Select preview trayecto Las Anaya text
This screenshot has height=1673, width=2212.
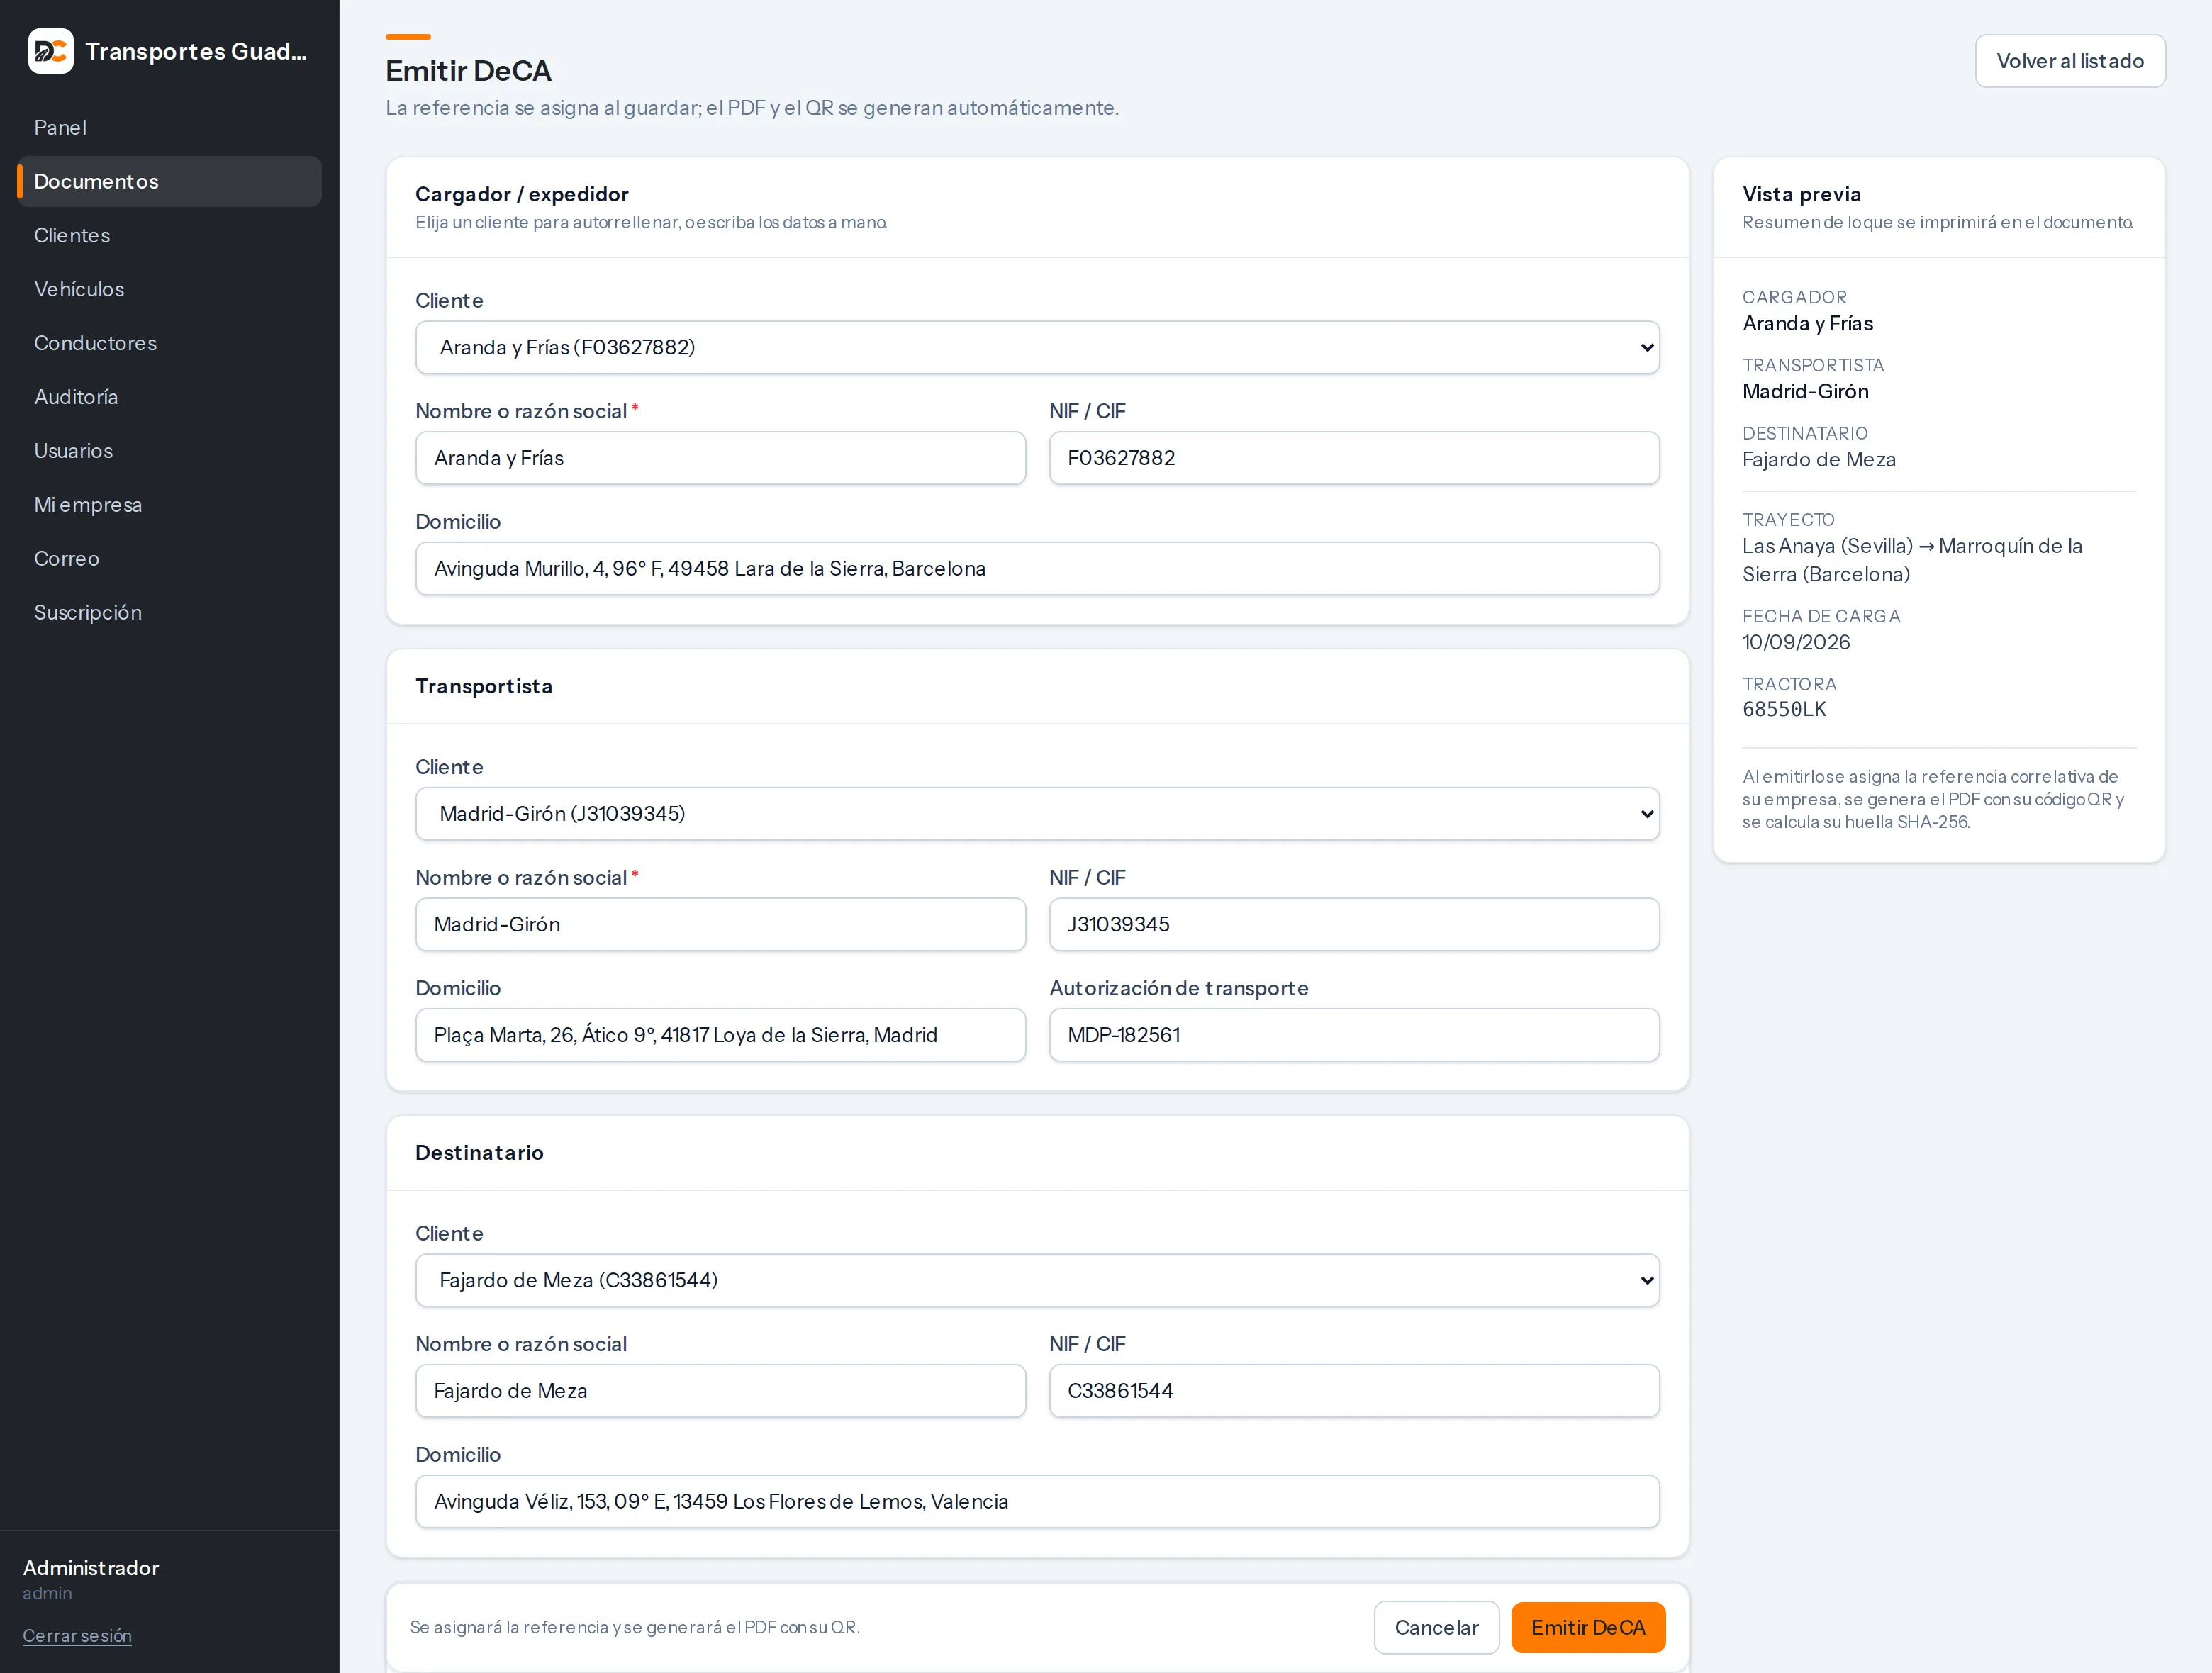[1912, 560]
